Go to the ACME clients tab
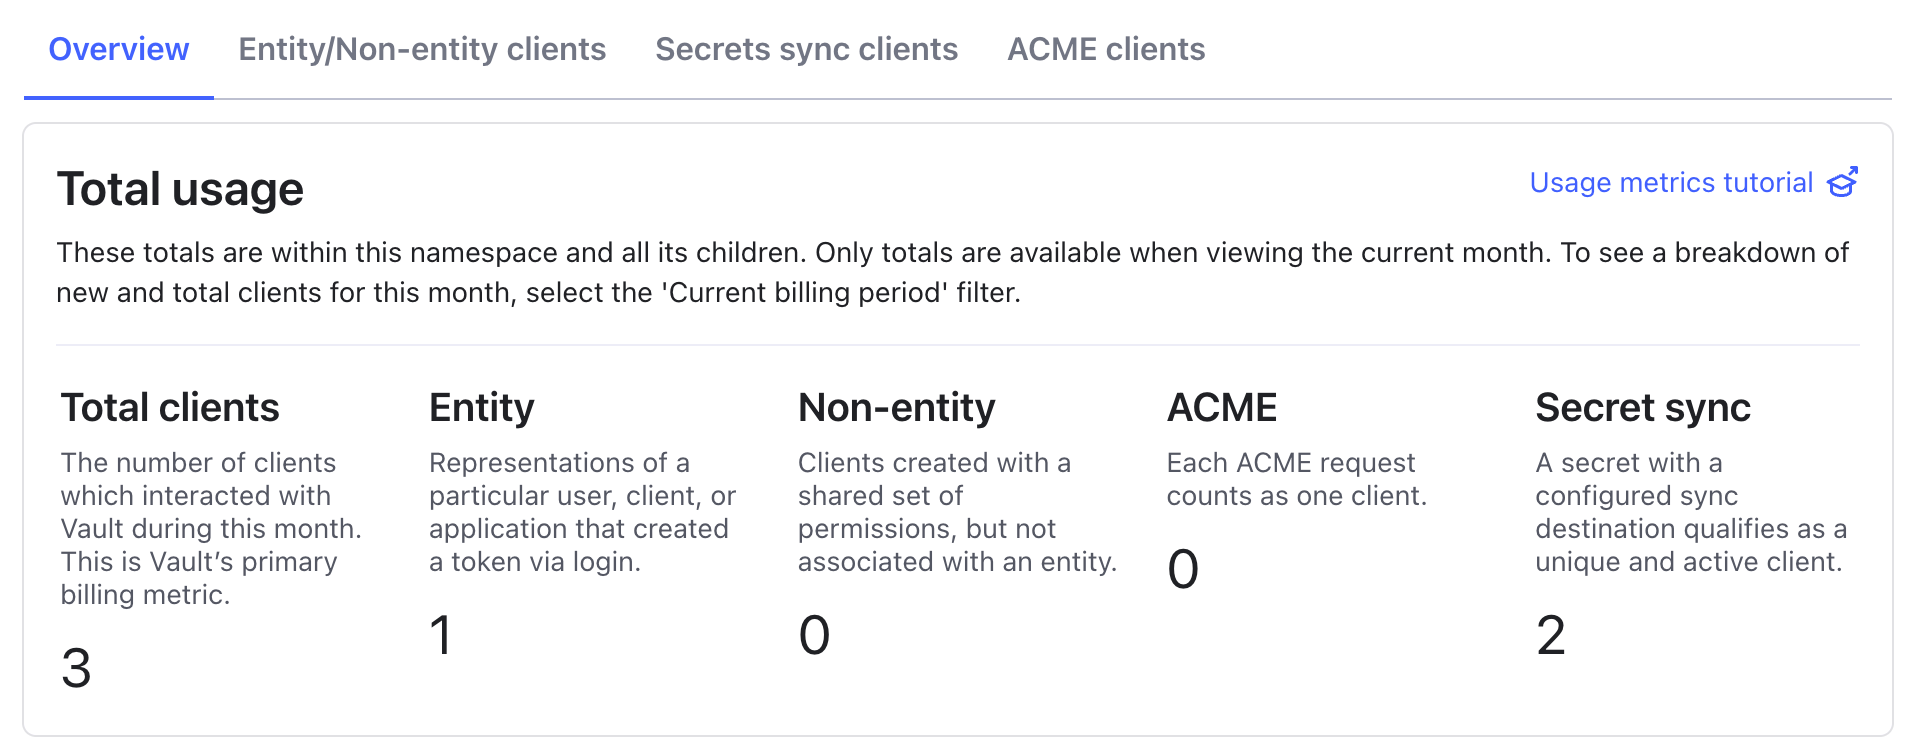The height and width of the screenshot is (756, 1912). click(1105, 49)
